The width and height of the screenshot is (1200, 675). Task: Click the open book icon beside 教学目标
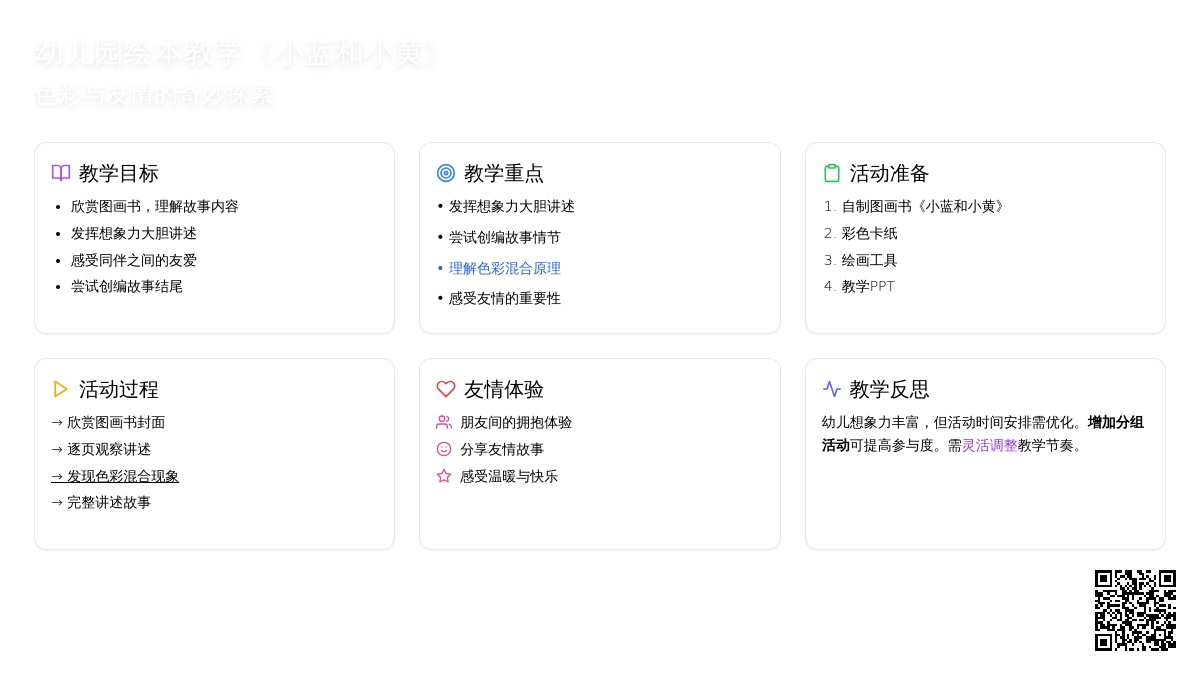61,173
